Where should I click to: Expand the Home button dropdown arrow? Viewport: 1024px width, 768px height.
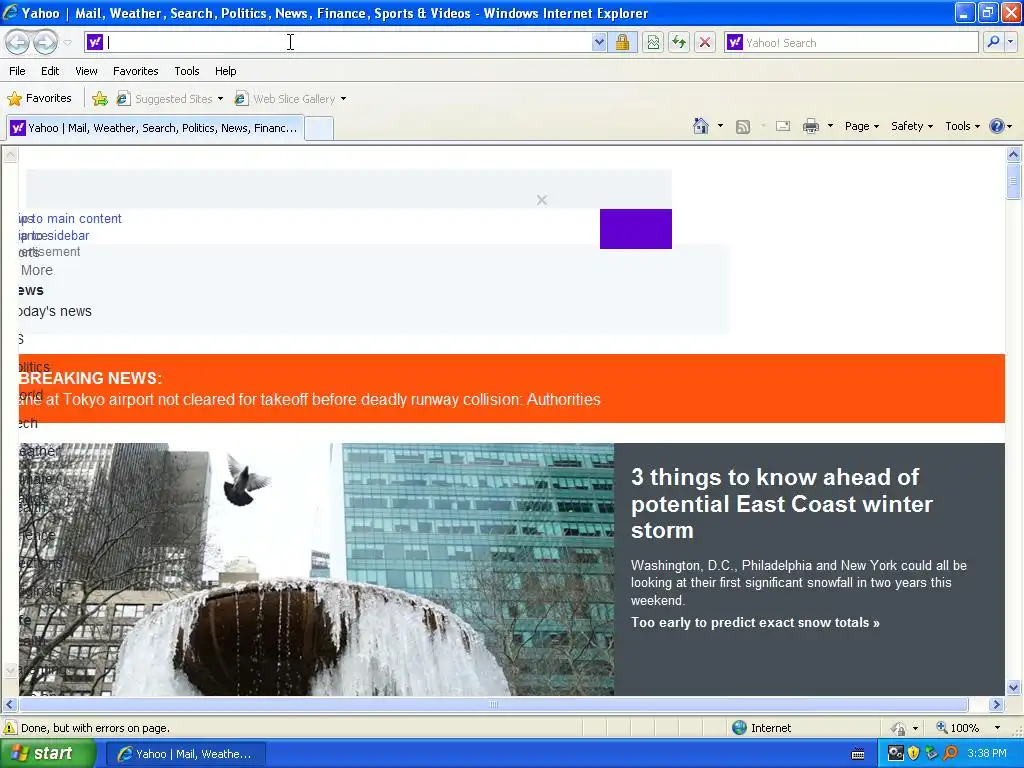coord(720,126)
